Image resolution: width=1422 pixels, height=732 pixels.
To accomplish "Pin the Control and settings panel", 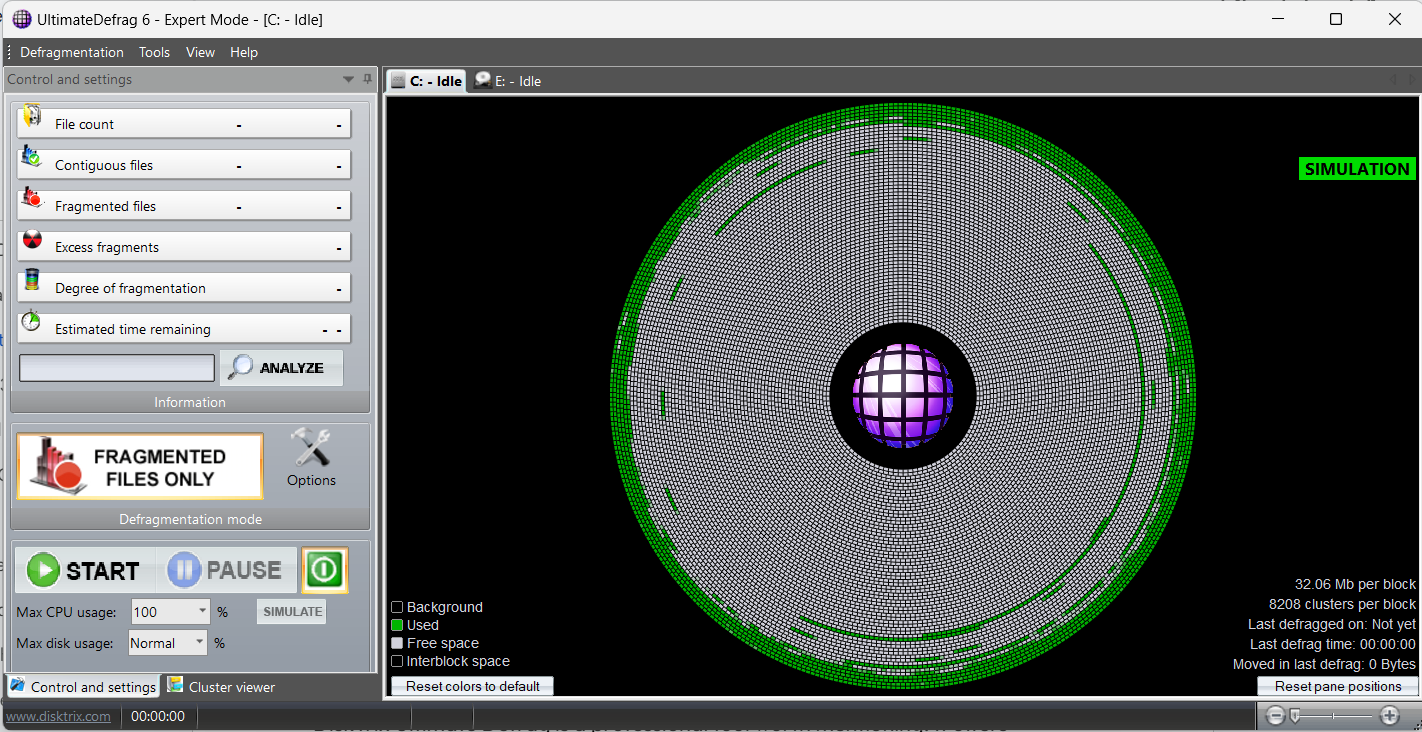I will [x=367, y=79].
